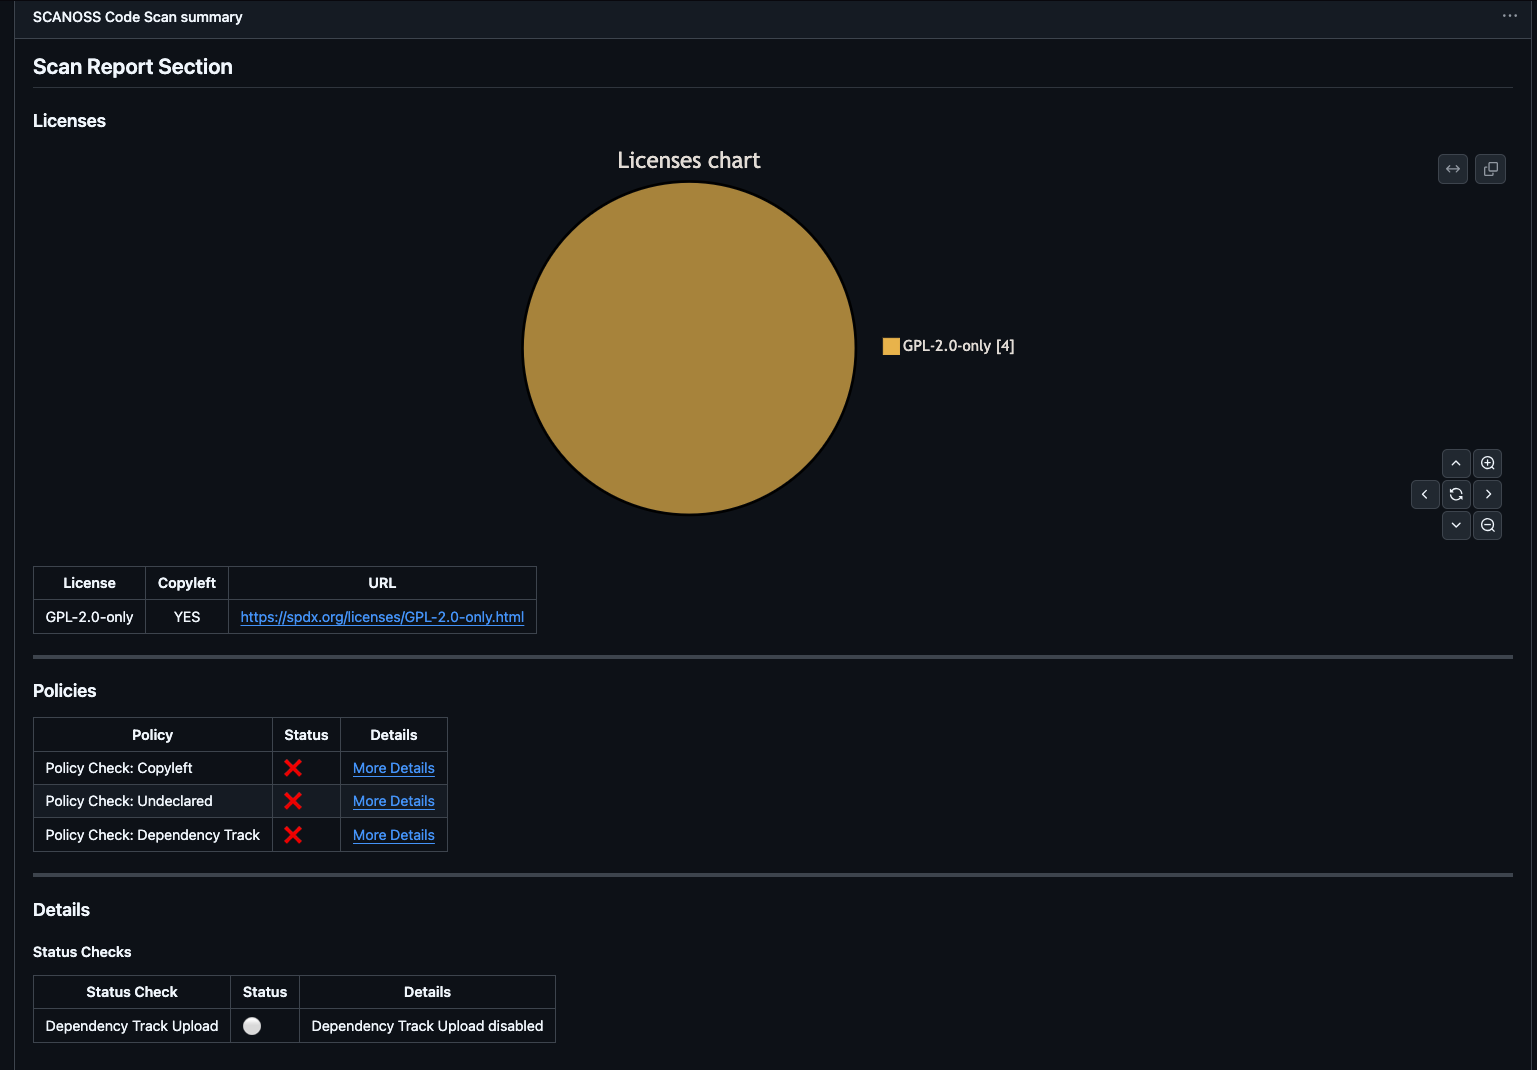Expand the licenses chart to full width

pos(1453,169)
